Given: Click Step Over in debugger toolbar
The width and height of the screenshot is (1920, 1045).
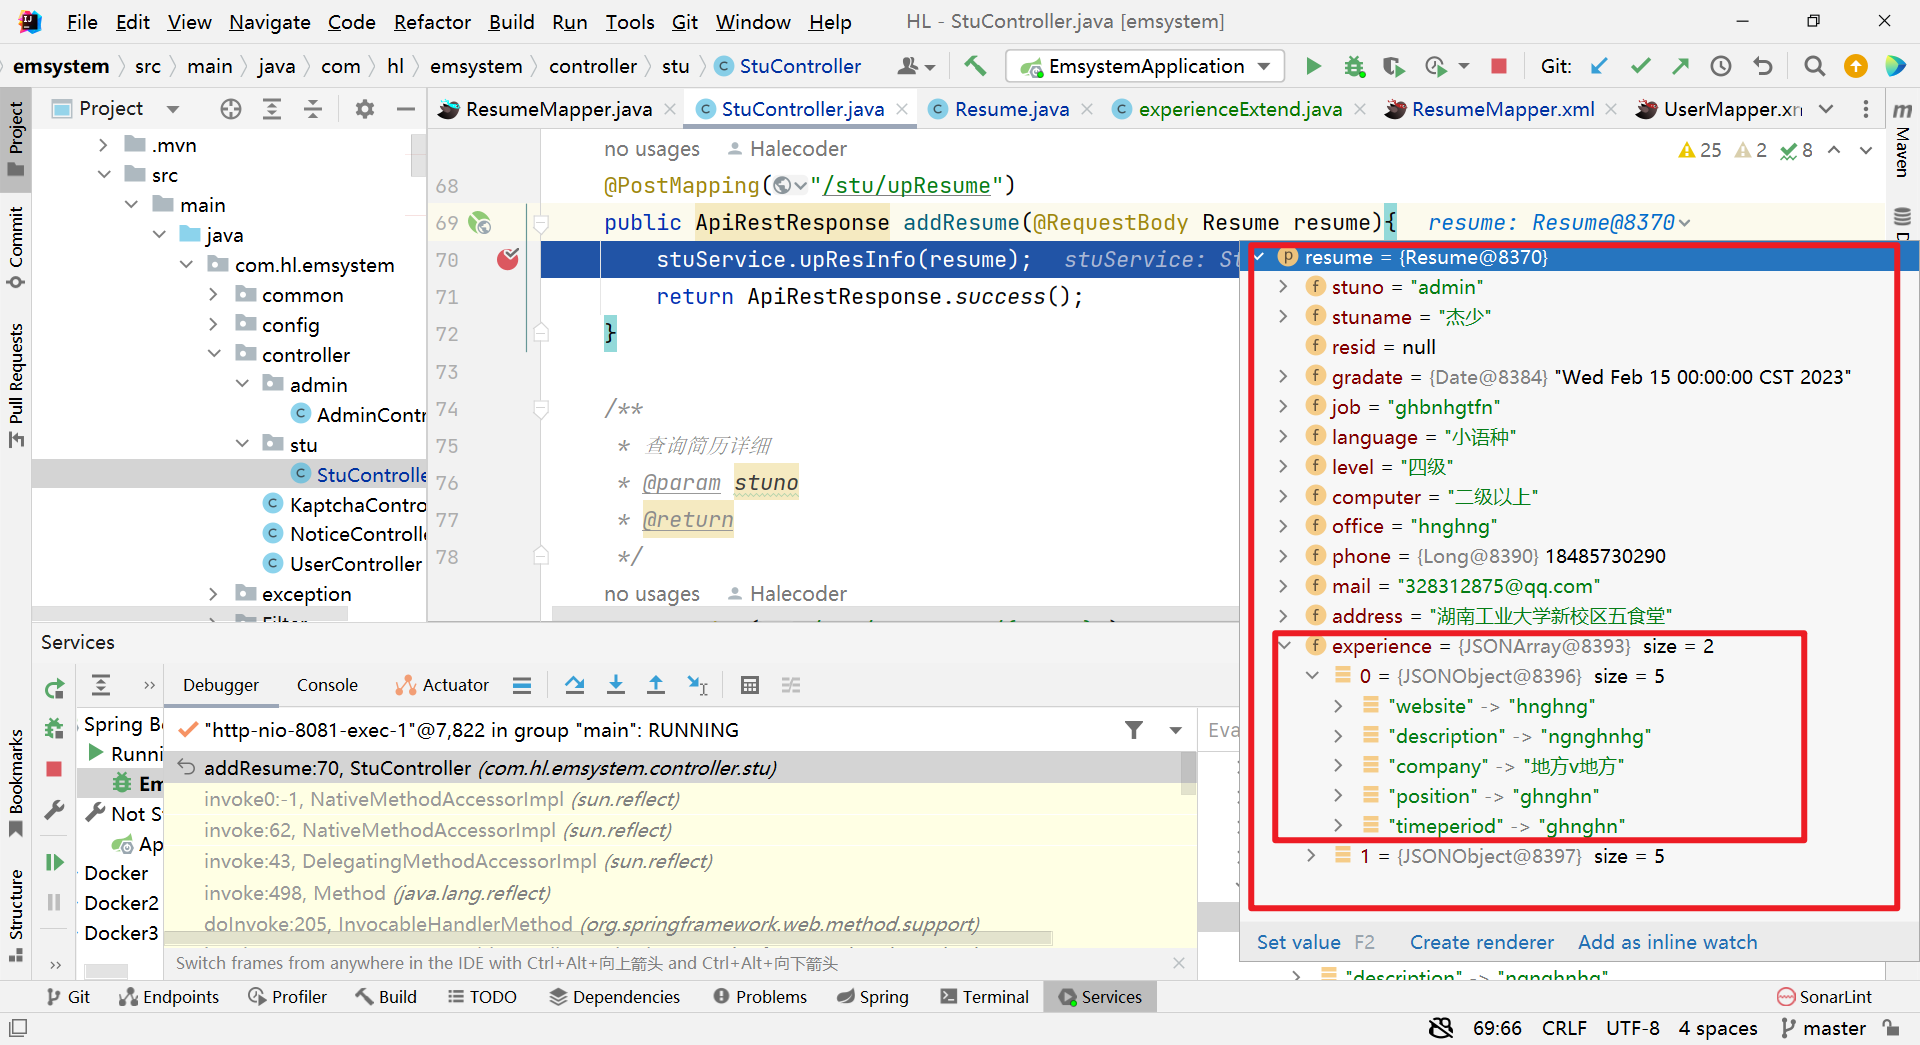Looking at the screenshot, I should click(x=574, y=685).
